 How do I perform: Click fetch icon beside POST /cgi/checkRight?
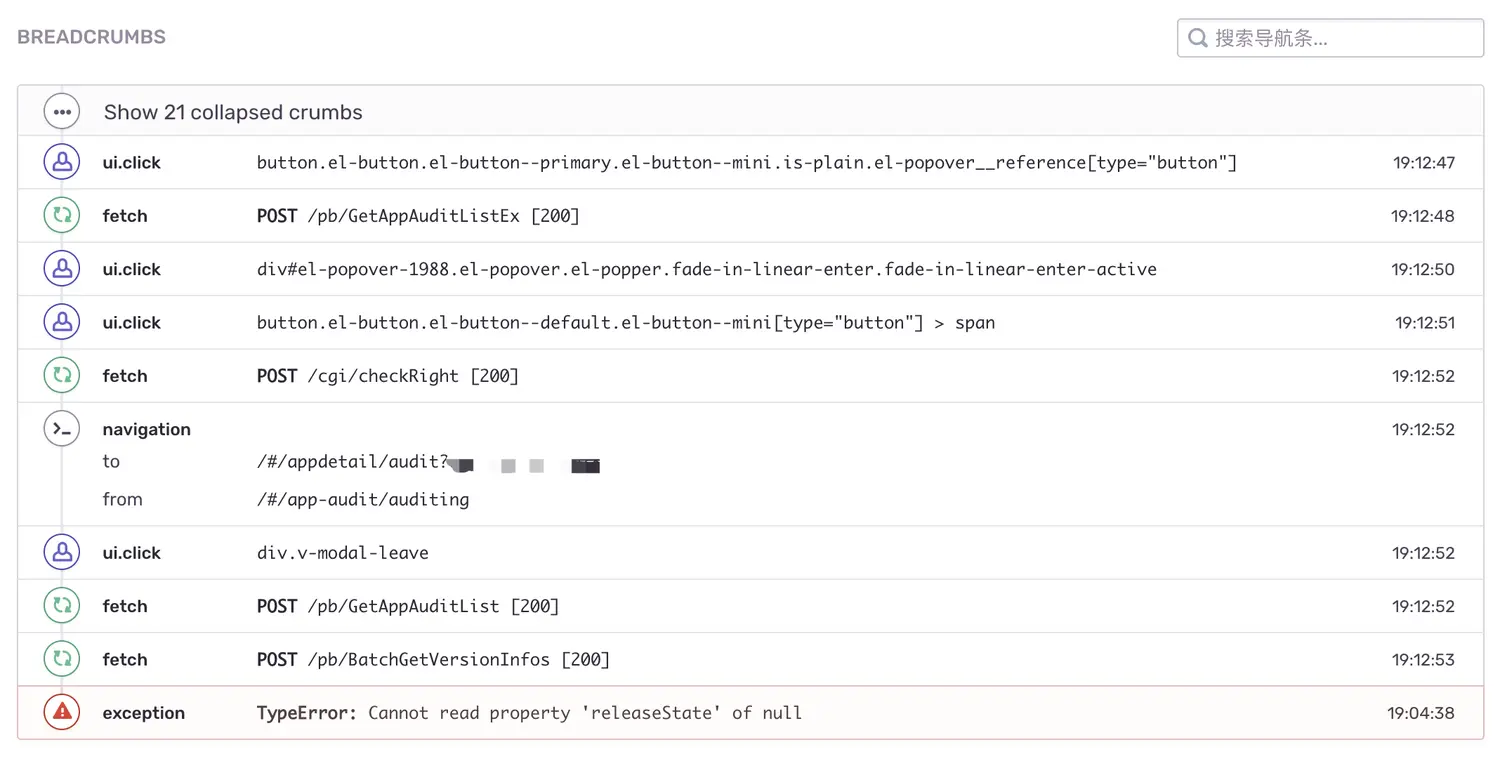[62, 376]
